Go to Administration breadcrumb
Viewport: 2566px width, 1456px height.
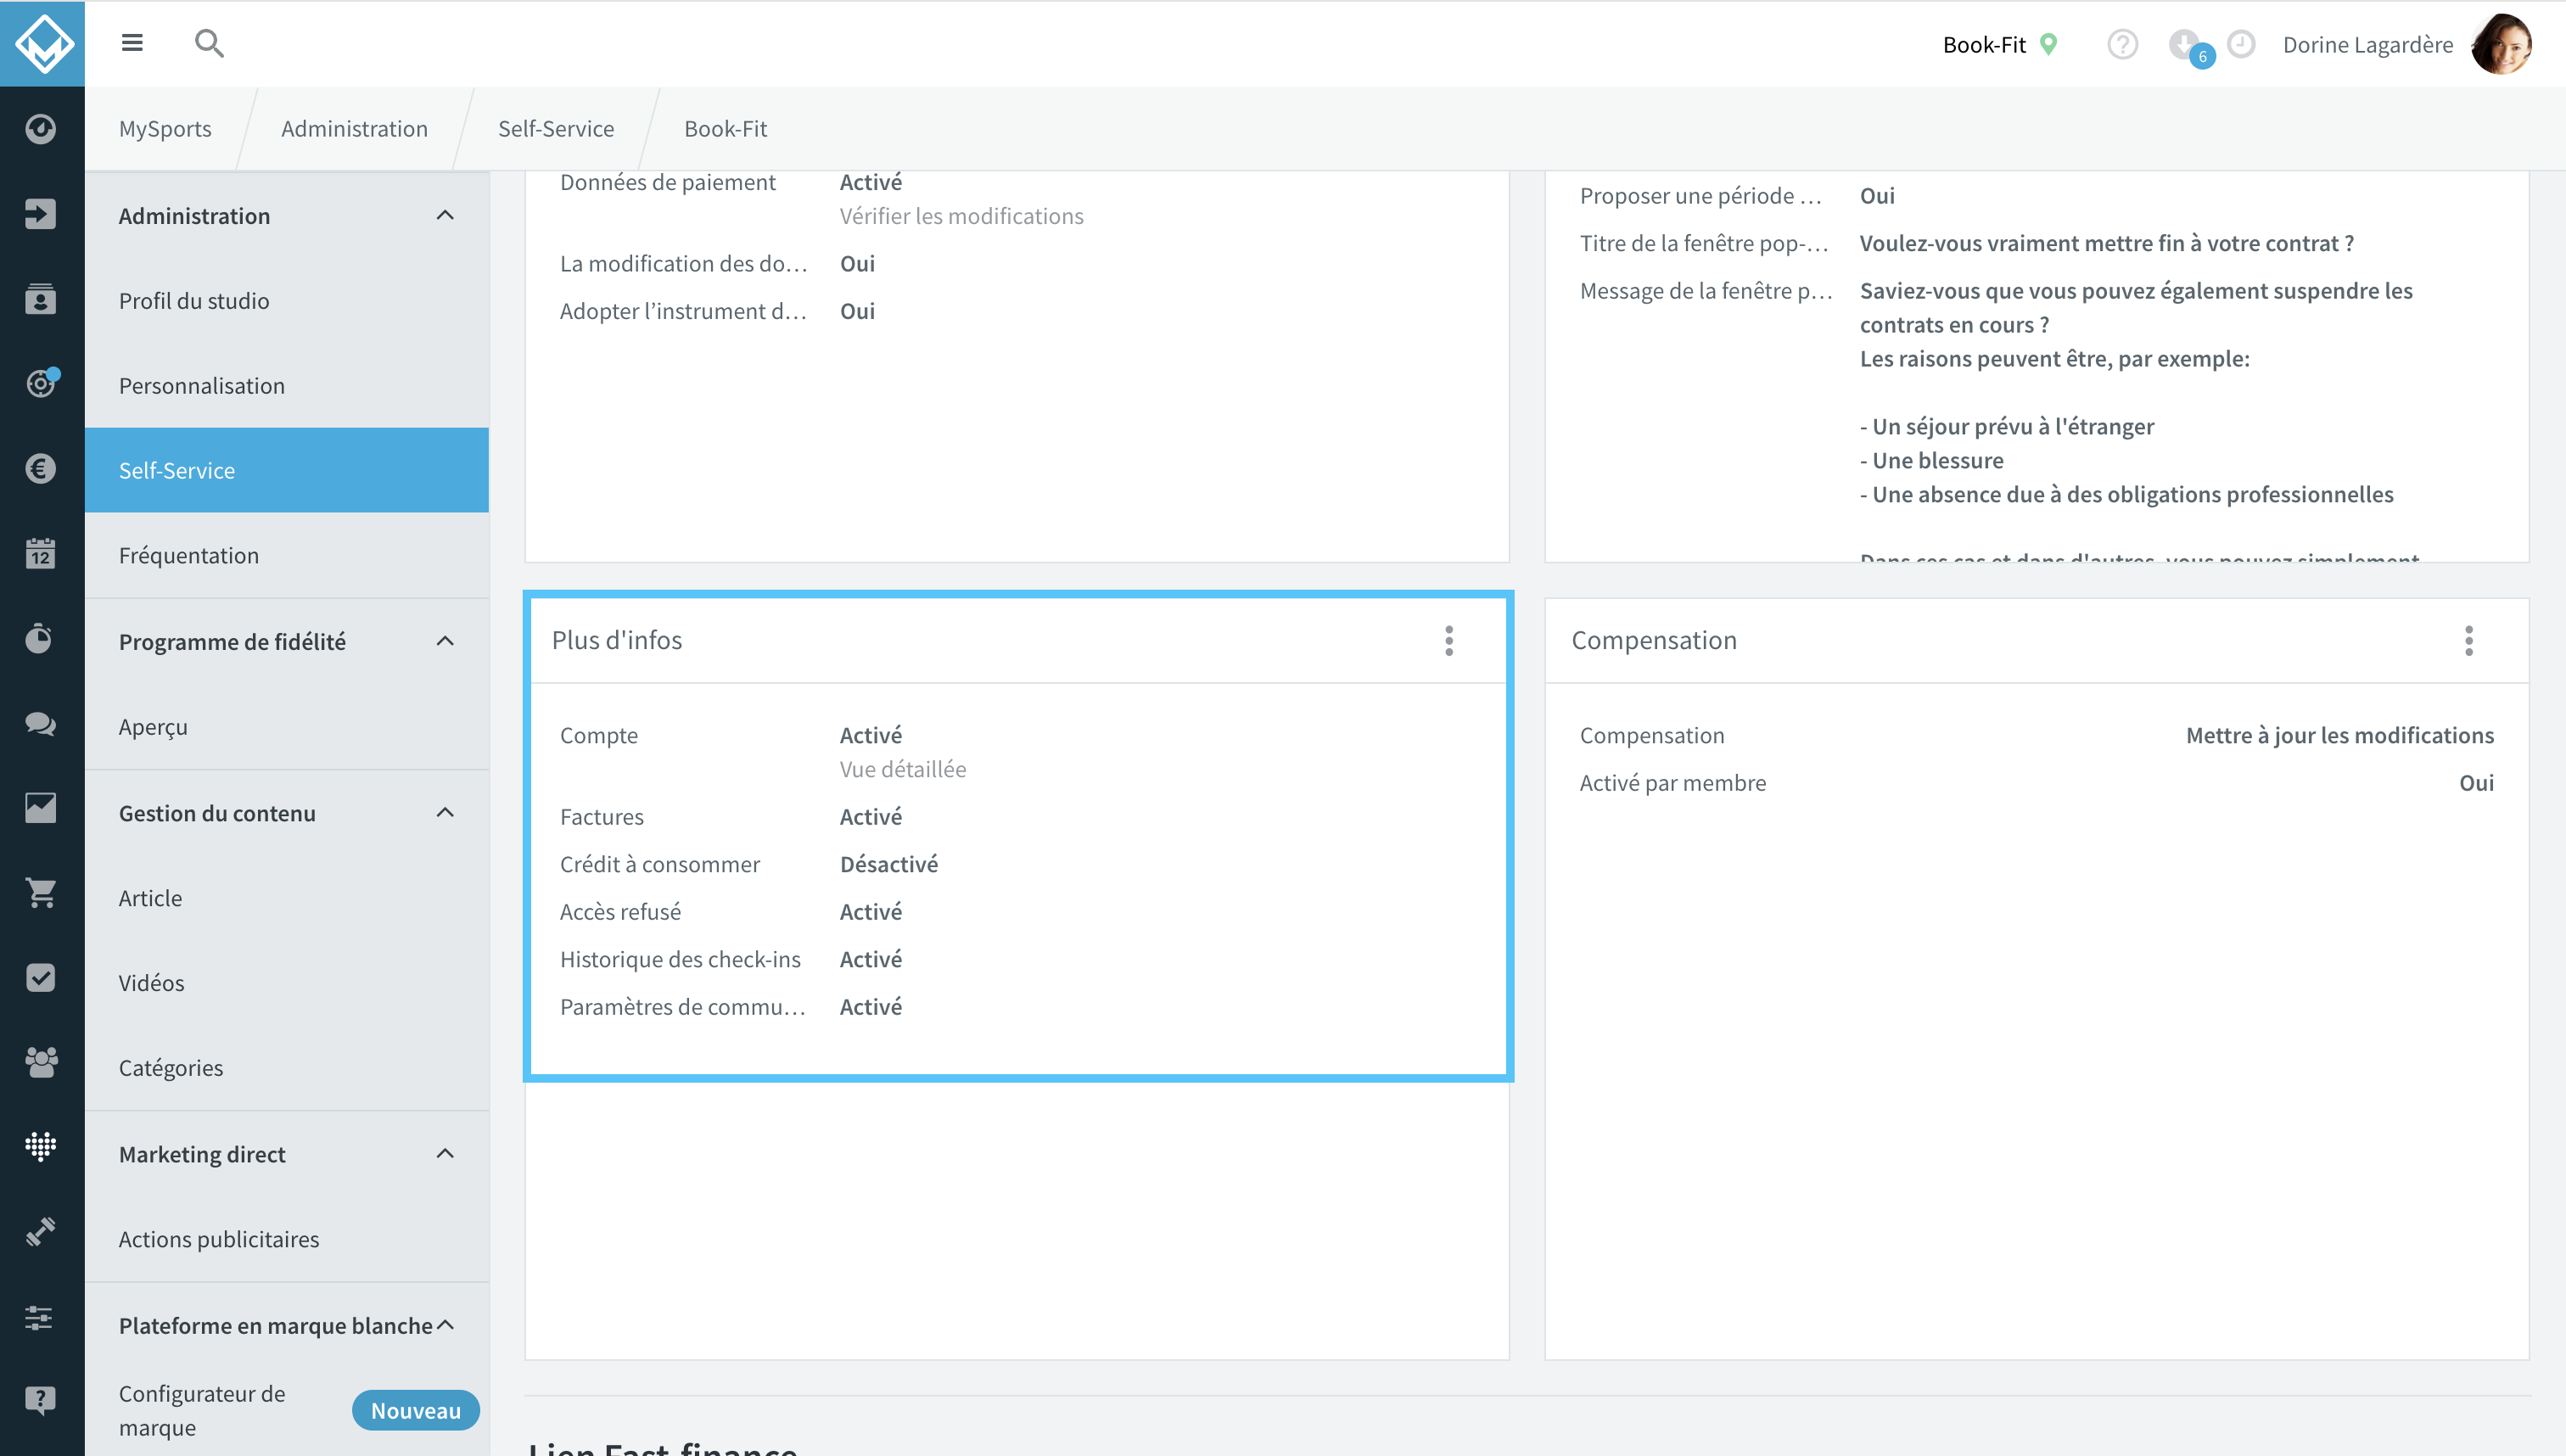tap(354, 128)
